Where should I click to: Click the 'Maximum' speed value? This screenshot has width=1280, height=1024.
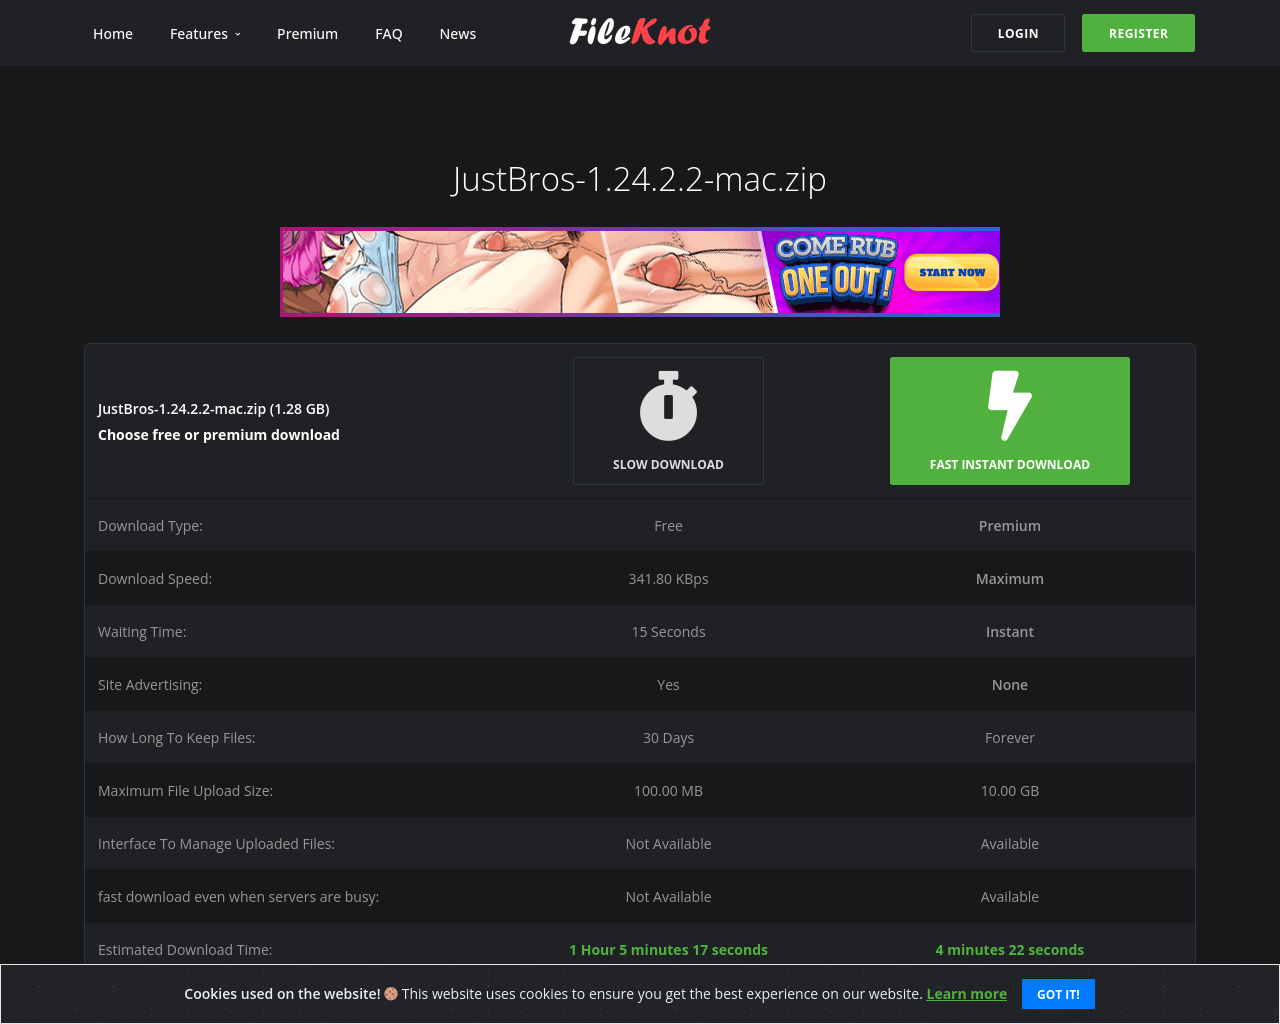1010,579
